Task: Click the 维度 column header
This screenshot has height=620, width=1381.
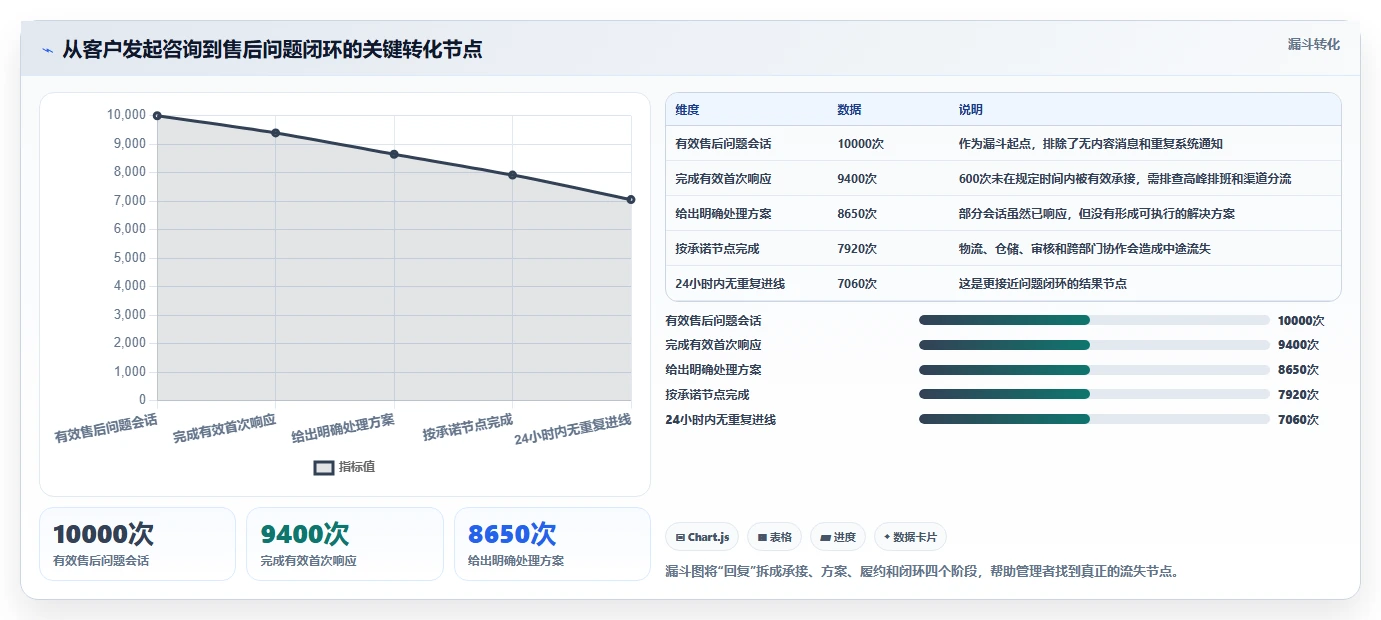Action: pos(687,110)
